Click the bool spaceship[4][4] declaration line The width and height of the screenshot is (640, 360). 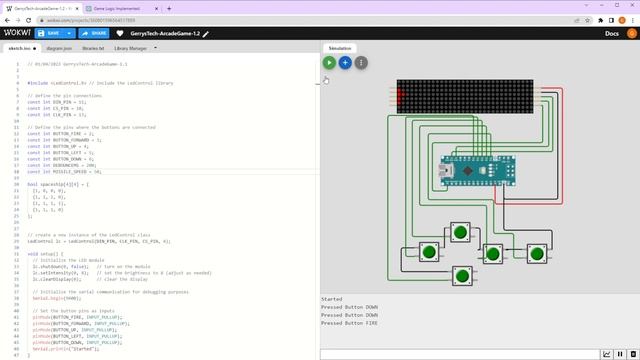coord(58,184)
